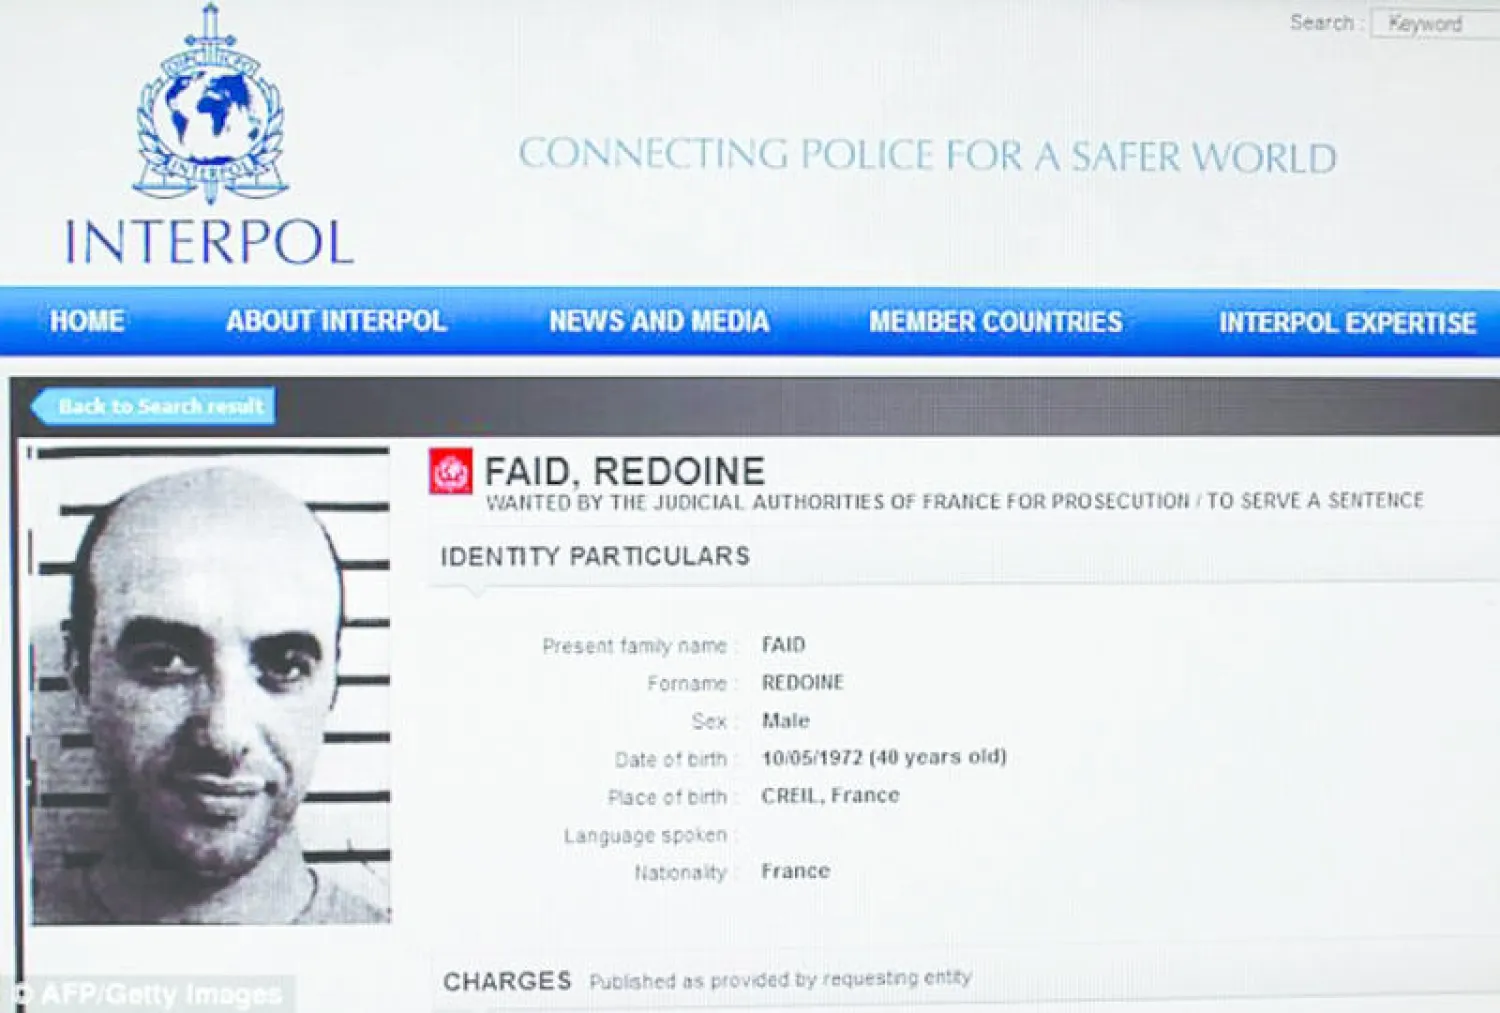Screen dimensions: 1500x1013
Task: Click the wanted notice mugshot photo
Action: coord(210,685)
